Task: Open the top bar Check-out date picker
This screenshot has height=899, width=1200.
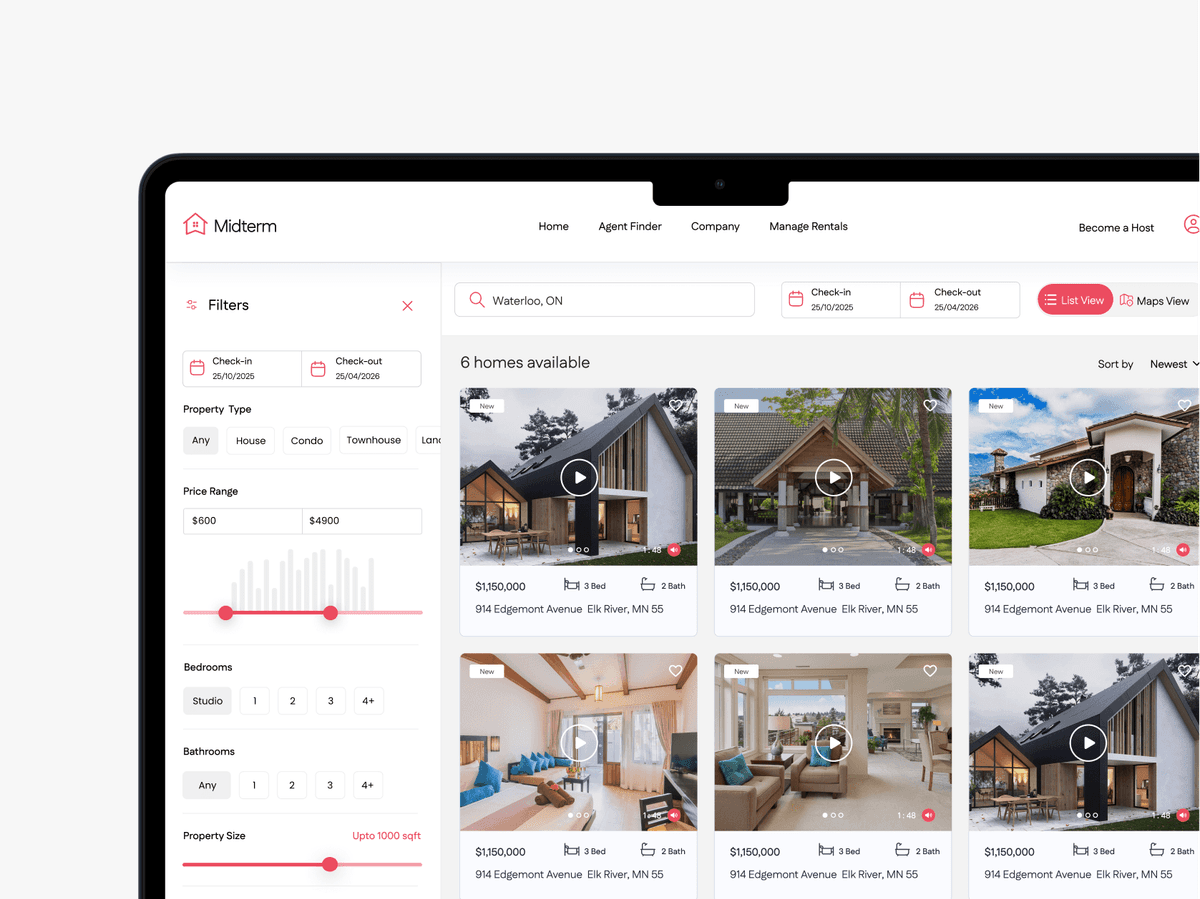Action: pos(959,300)
